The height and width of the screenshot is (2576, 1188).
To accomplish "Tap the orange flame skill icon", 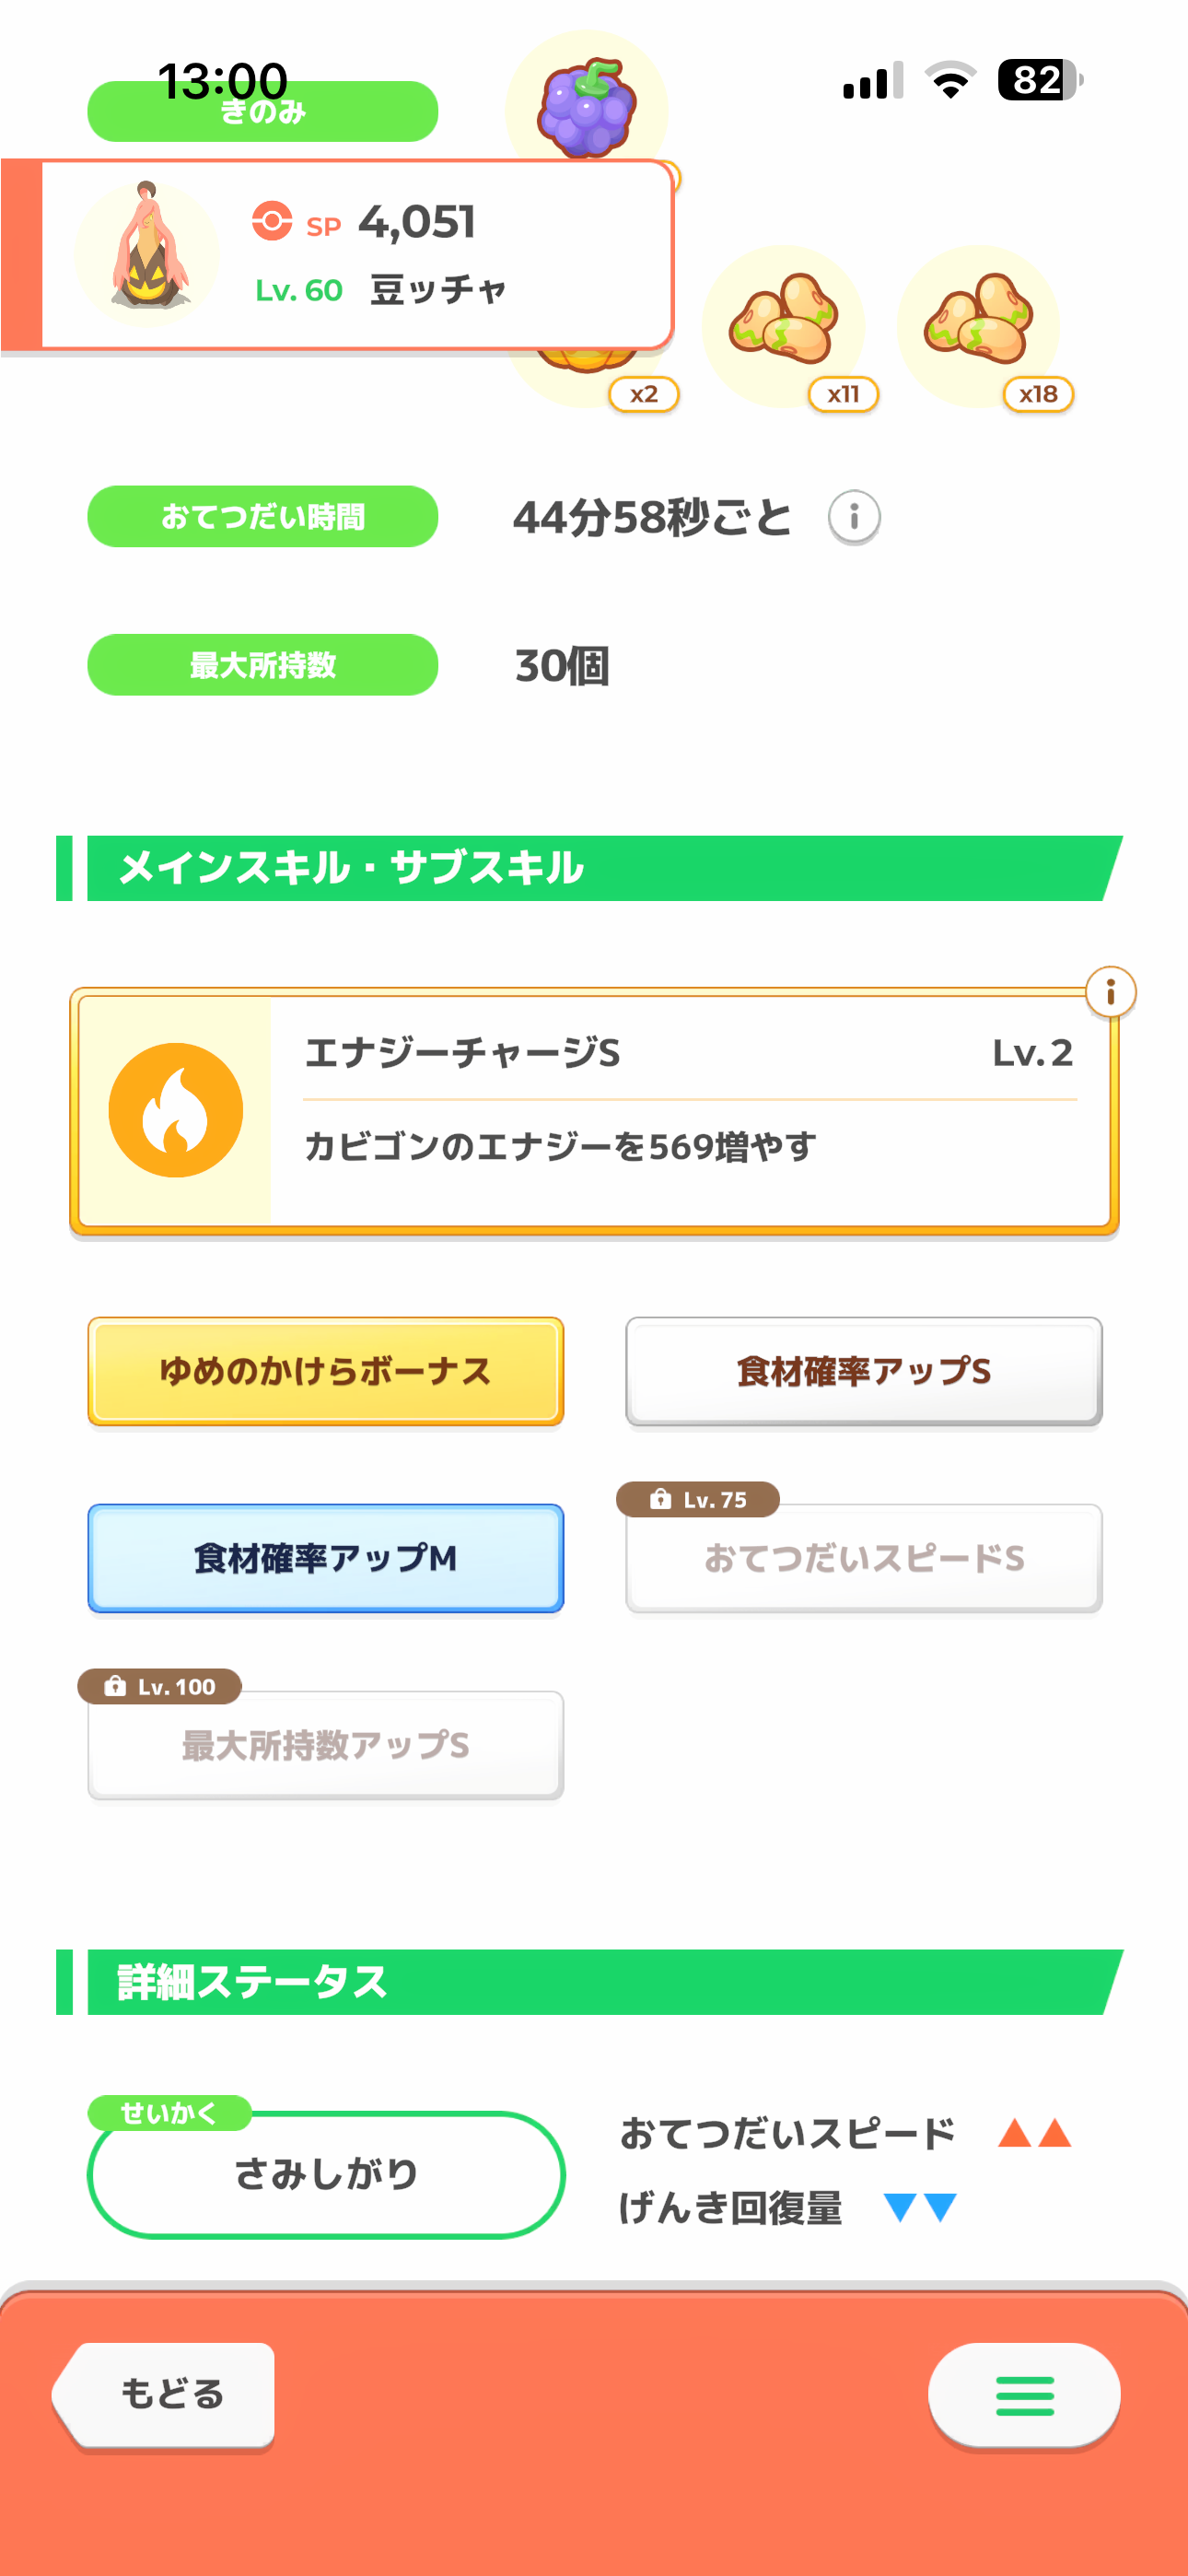I will click(x=176, y=1110).
